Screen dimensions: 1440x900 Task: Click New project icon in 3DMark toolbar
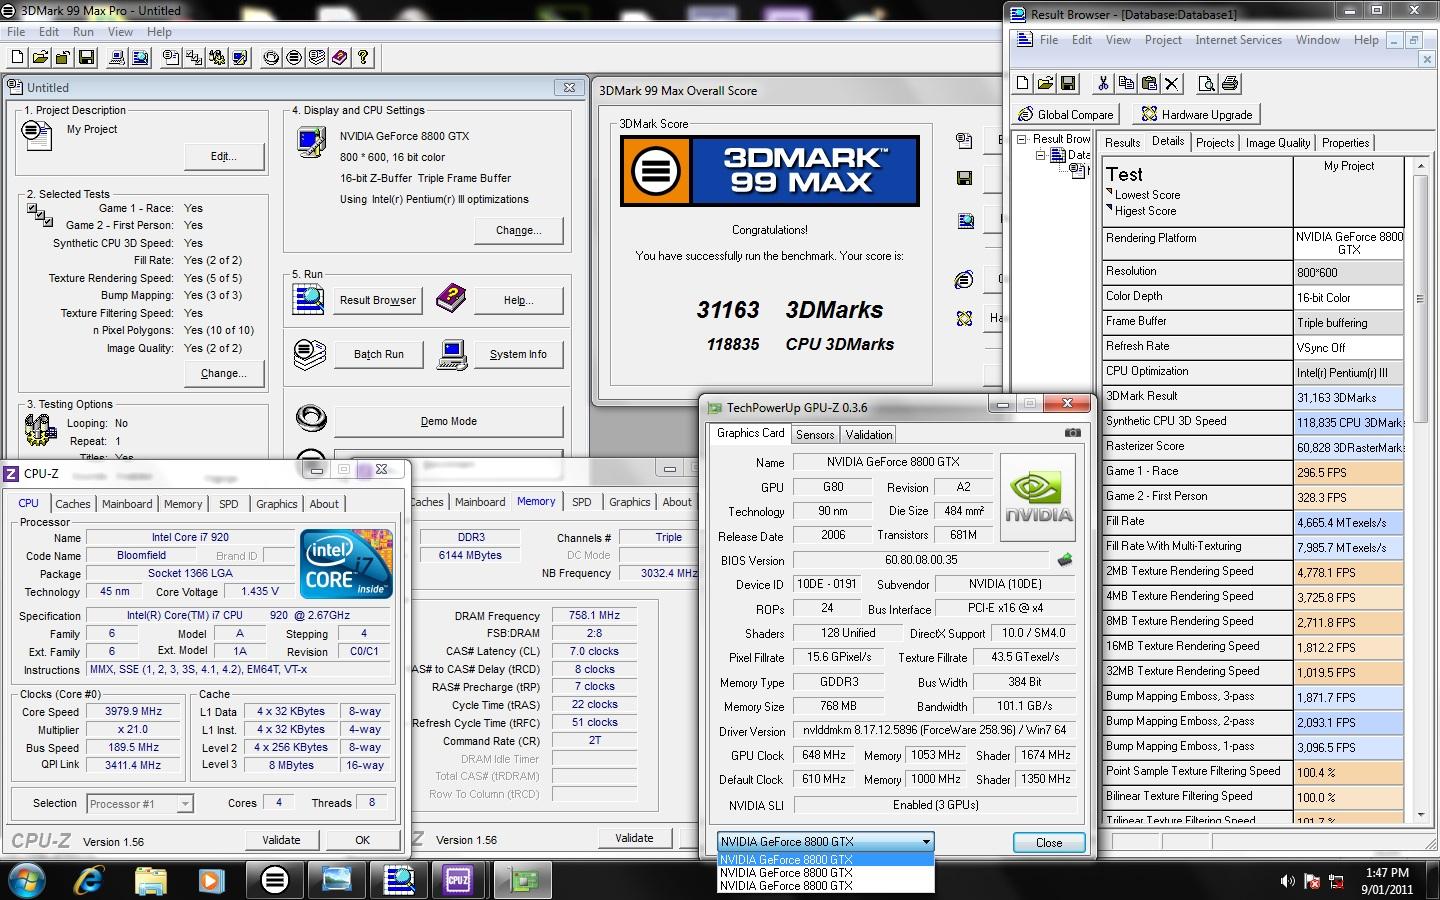coord(18,58)
